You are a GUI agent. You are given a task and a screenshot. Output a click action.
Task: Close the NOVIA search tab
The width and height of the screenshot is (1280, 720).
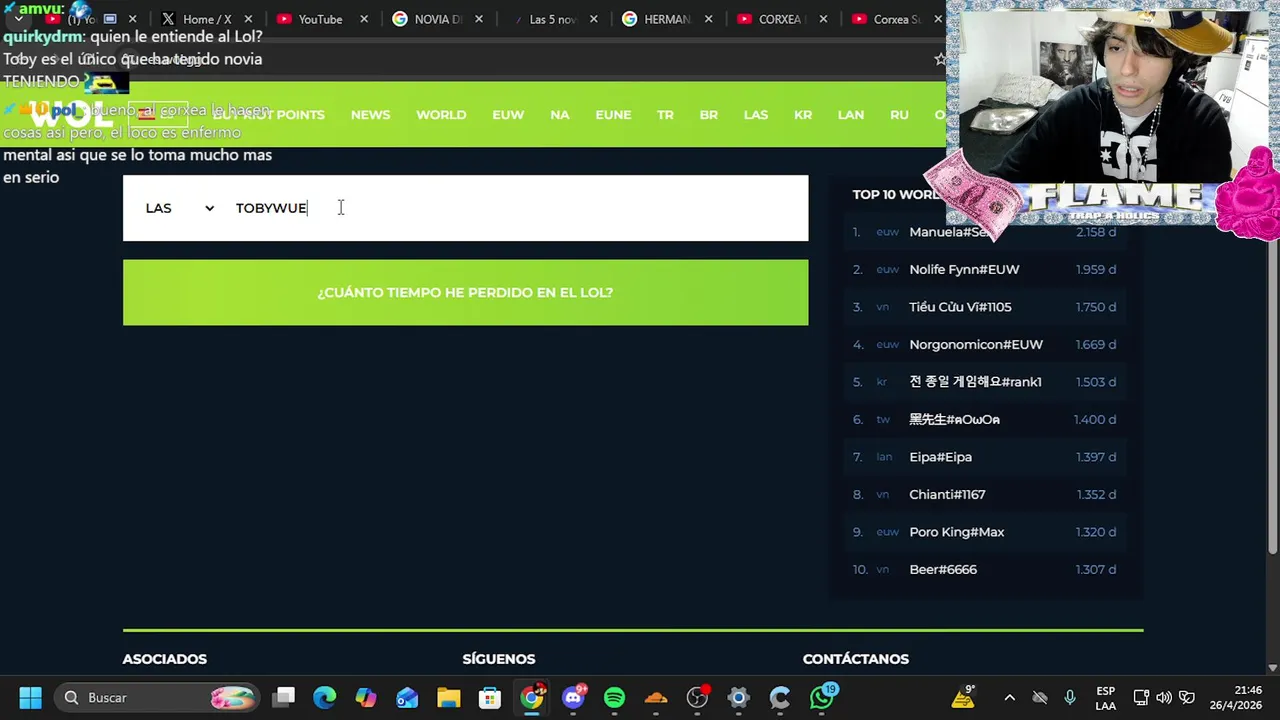[x=479, y=19]
